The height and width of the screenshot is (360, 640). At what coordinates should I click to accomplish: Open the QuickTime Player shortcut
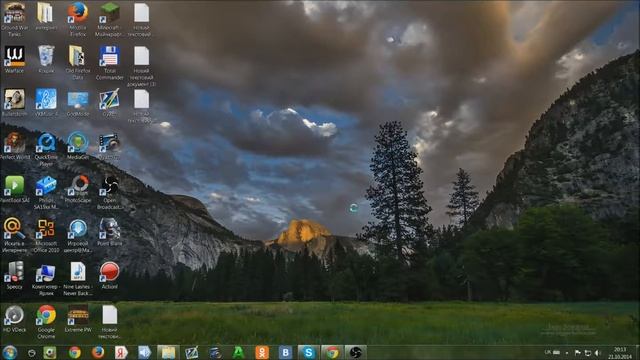click(46, 149)
